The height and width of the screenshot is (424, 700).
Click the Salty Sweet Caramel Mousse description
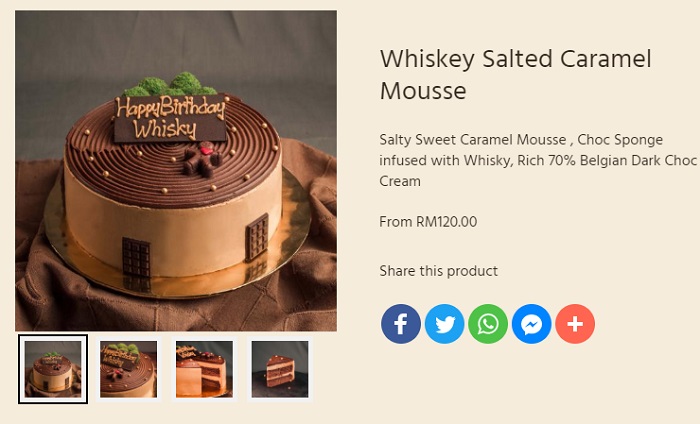pos(538,160)
